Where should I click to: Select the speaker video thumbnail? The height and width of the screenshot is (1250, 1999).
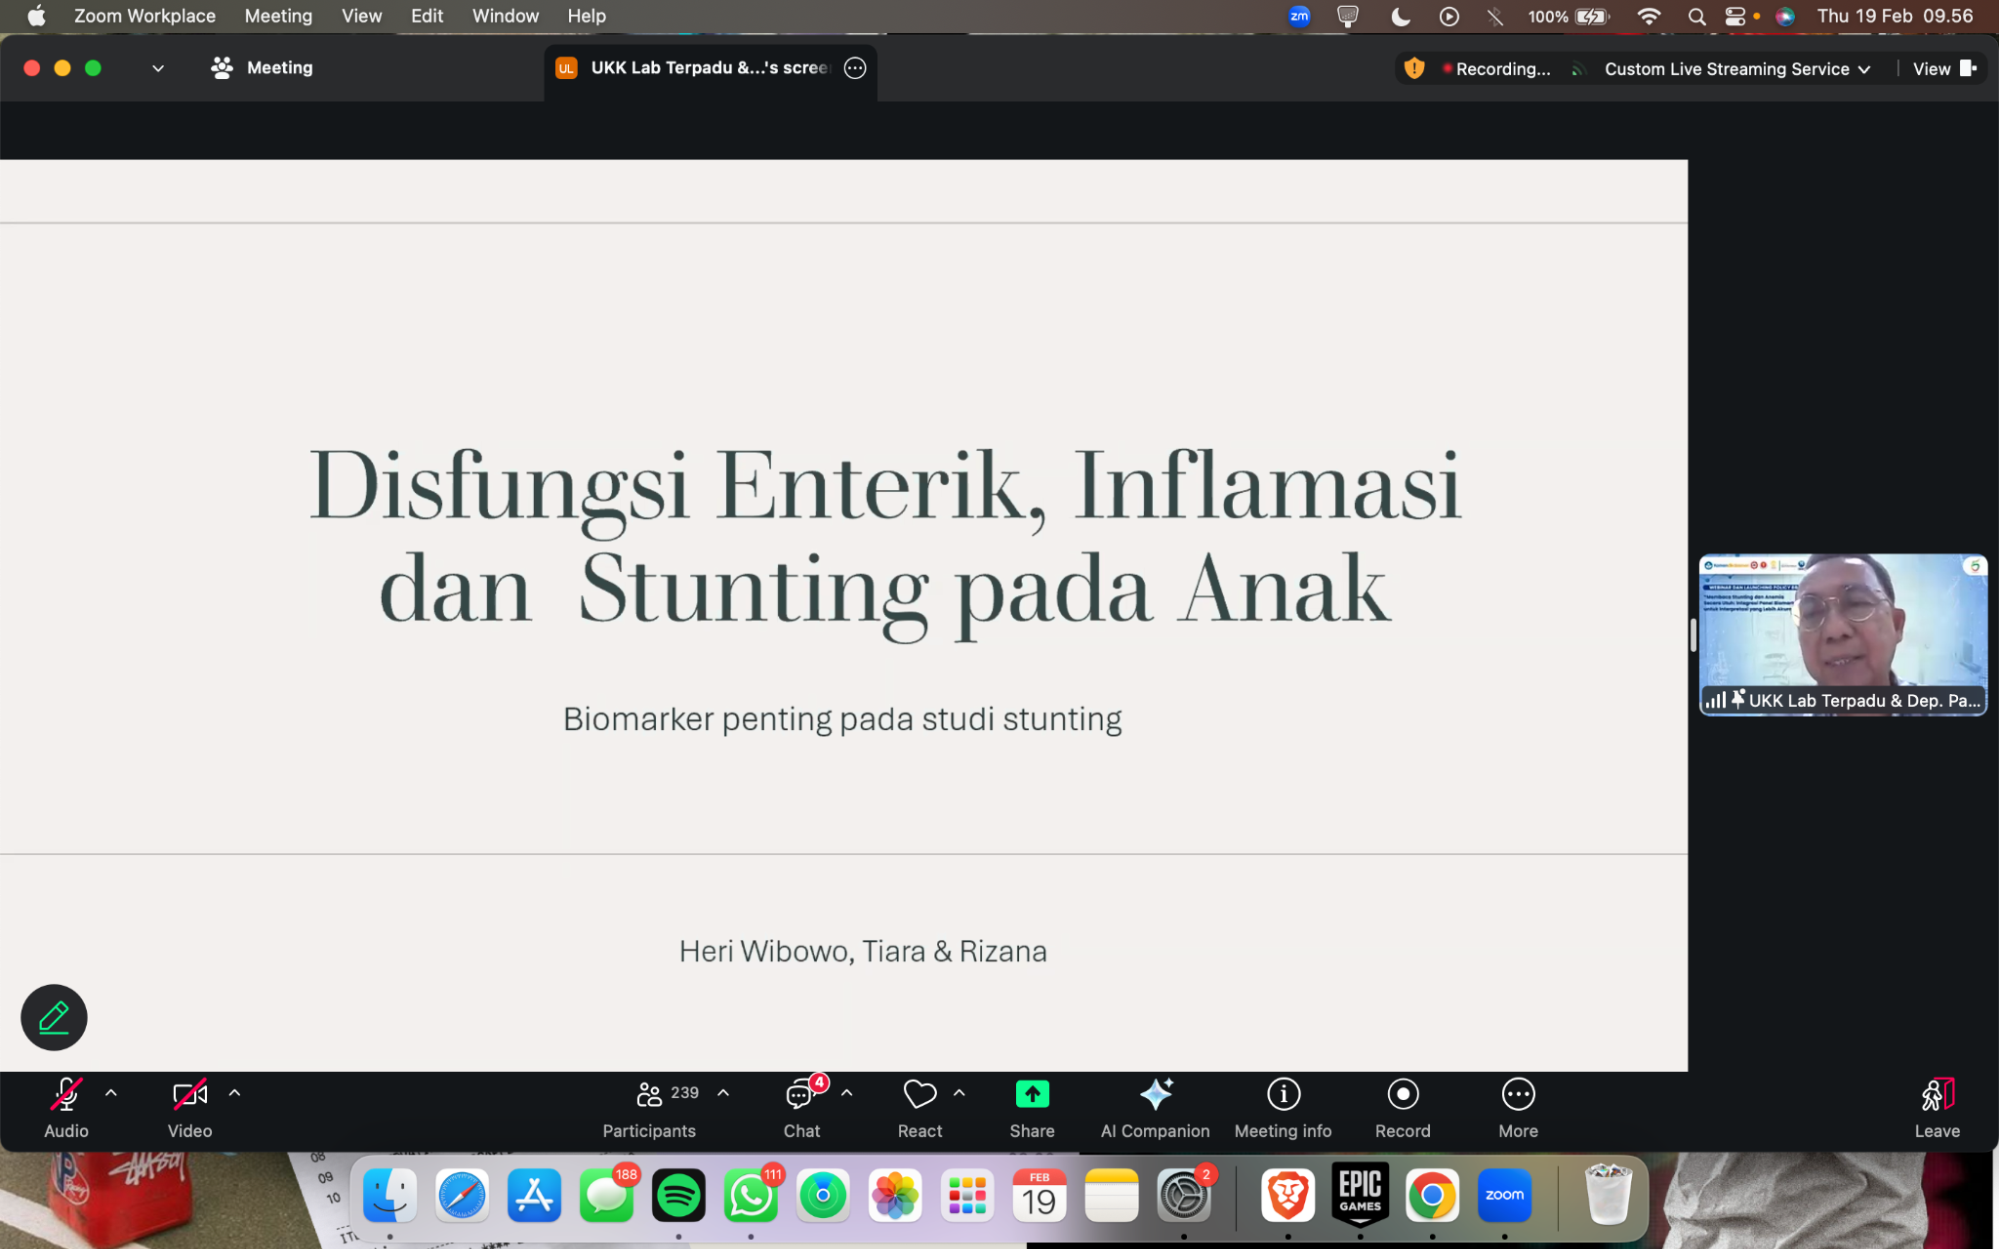1842,633
